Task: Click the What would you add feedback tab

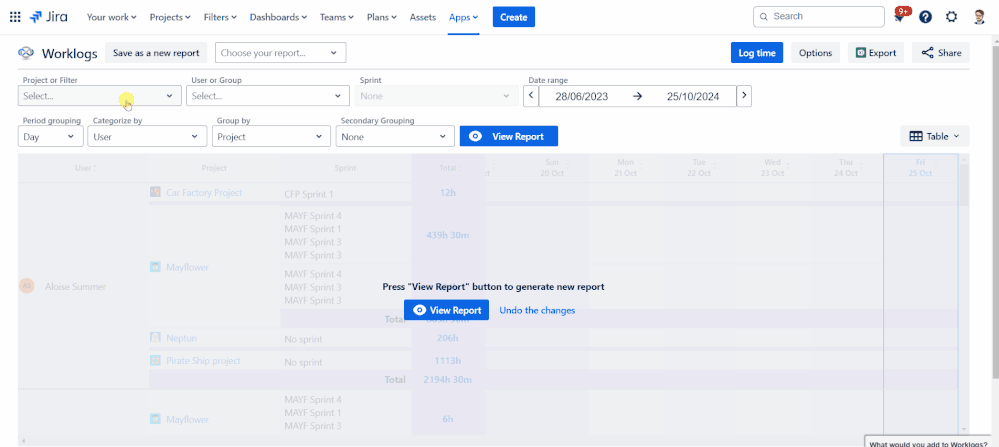Action: (928, 444)
